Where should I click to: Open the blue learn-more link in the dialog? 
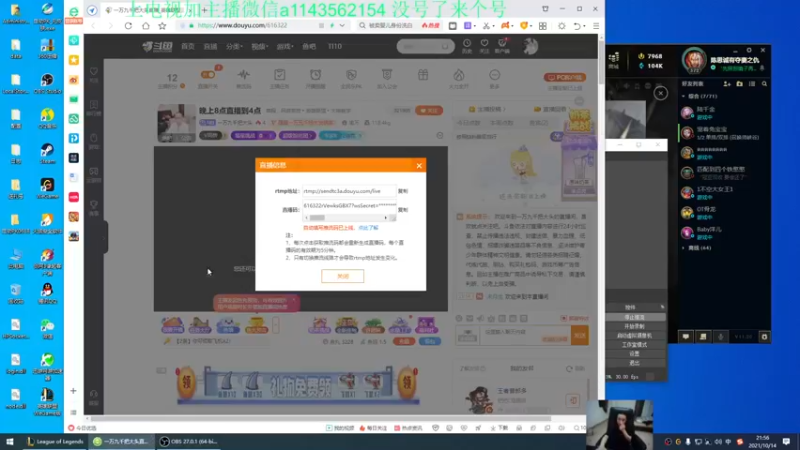click(368, 228)
